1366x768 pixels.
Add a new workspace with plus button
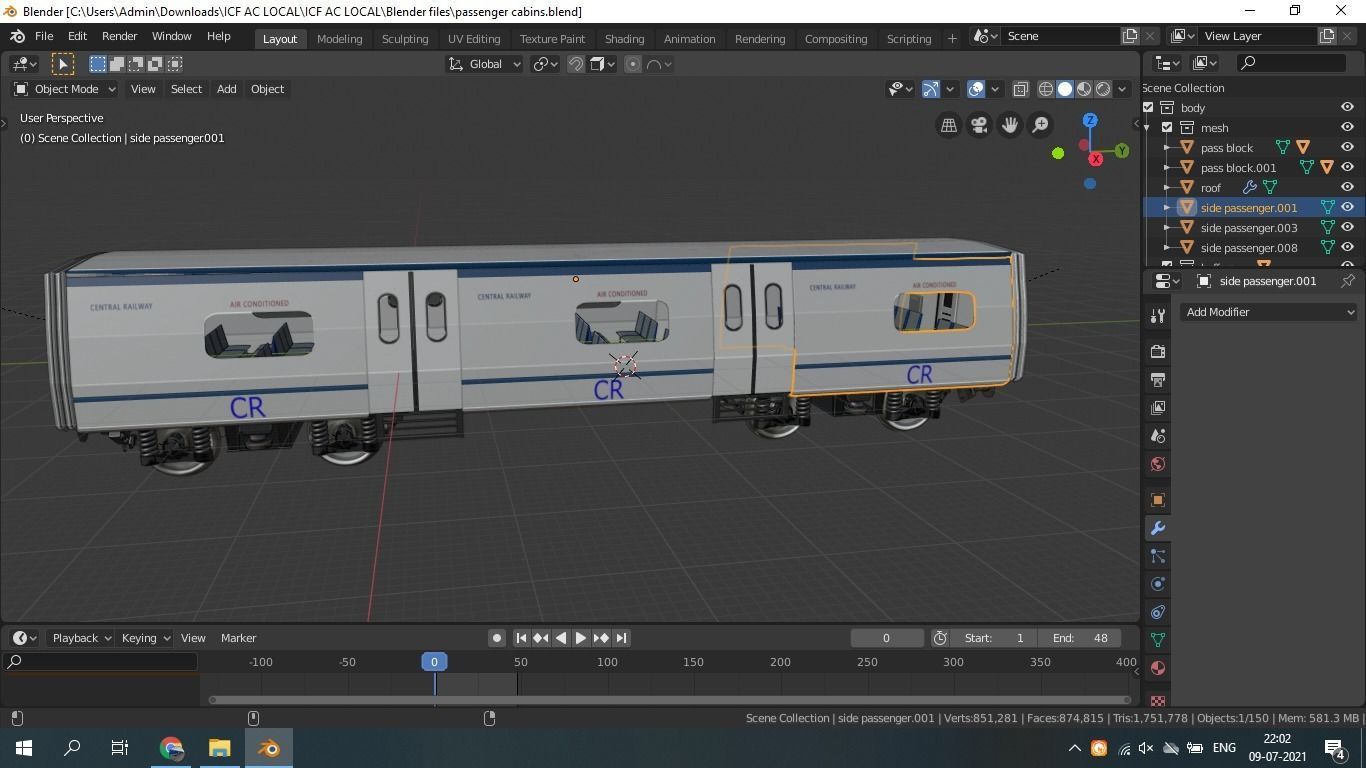click(x=952, y=38)
